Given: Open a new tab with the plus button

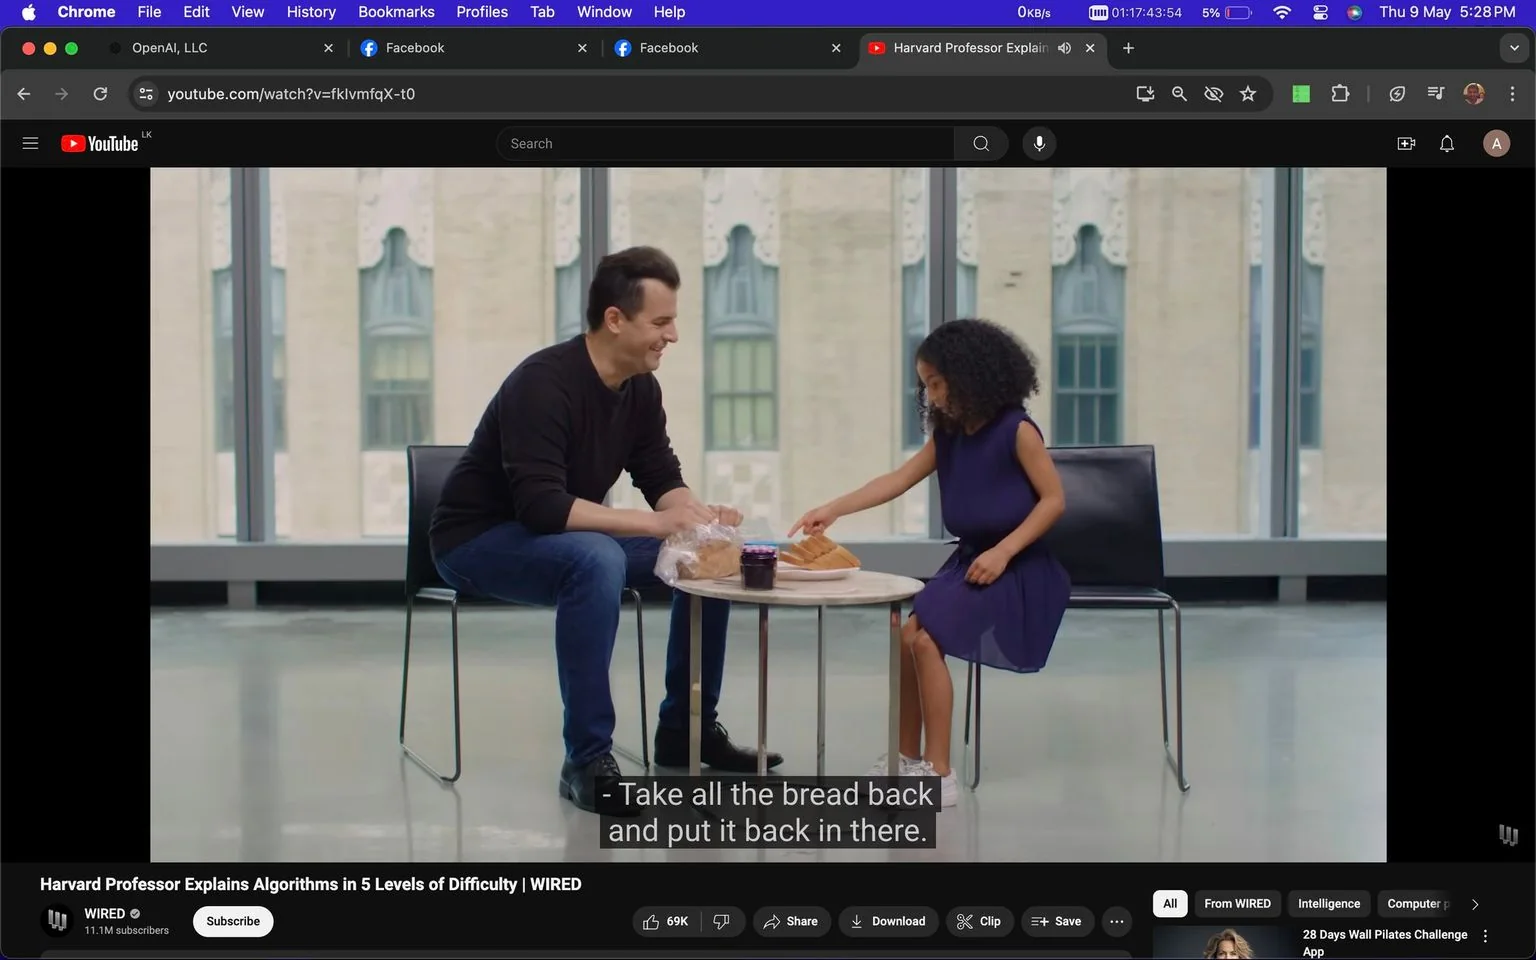Looking at the screenshot, I should [x=1128, y=48].
